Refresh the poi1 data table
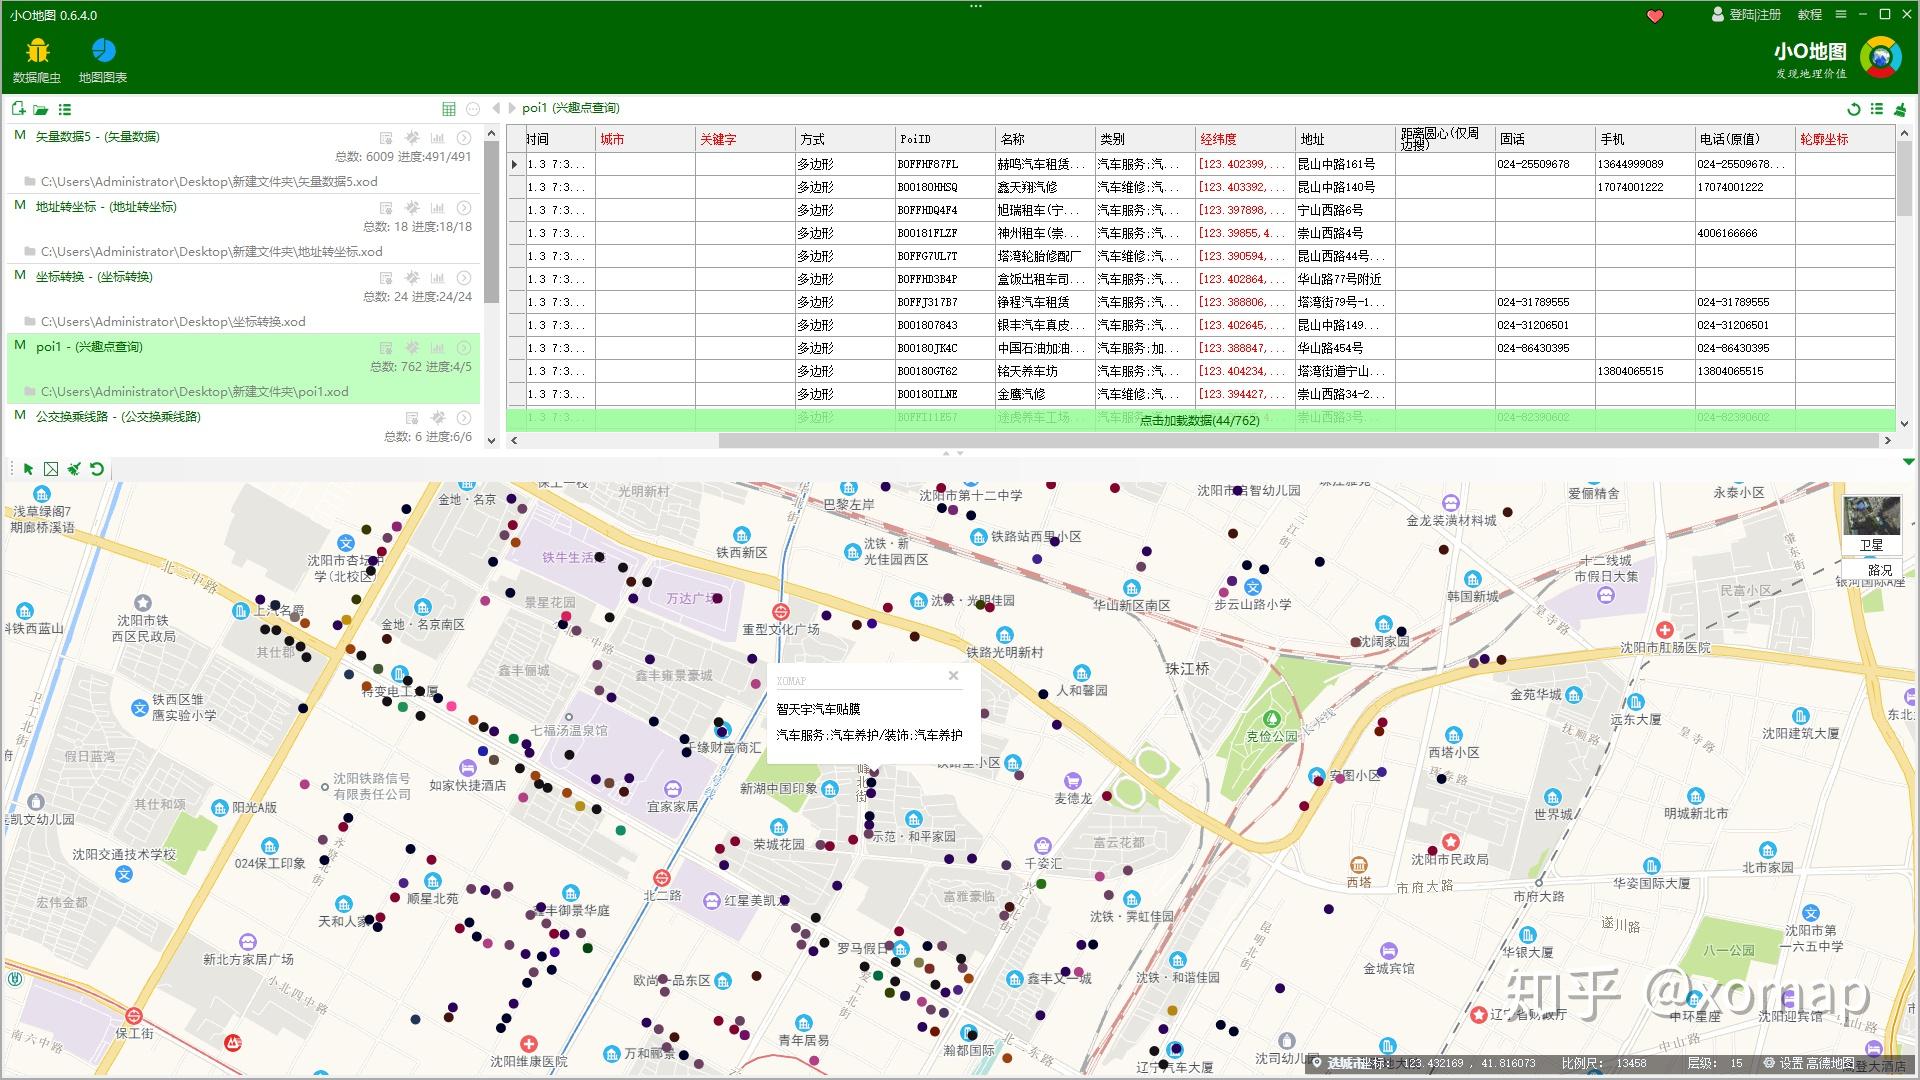1920x1080 pixels. point(1854,109)
